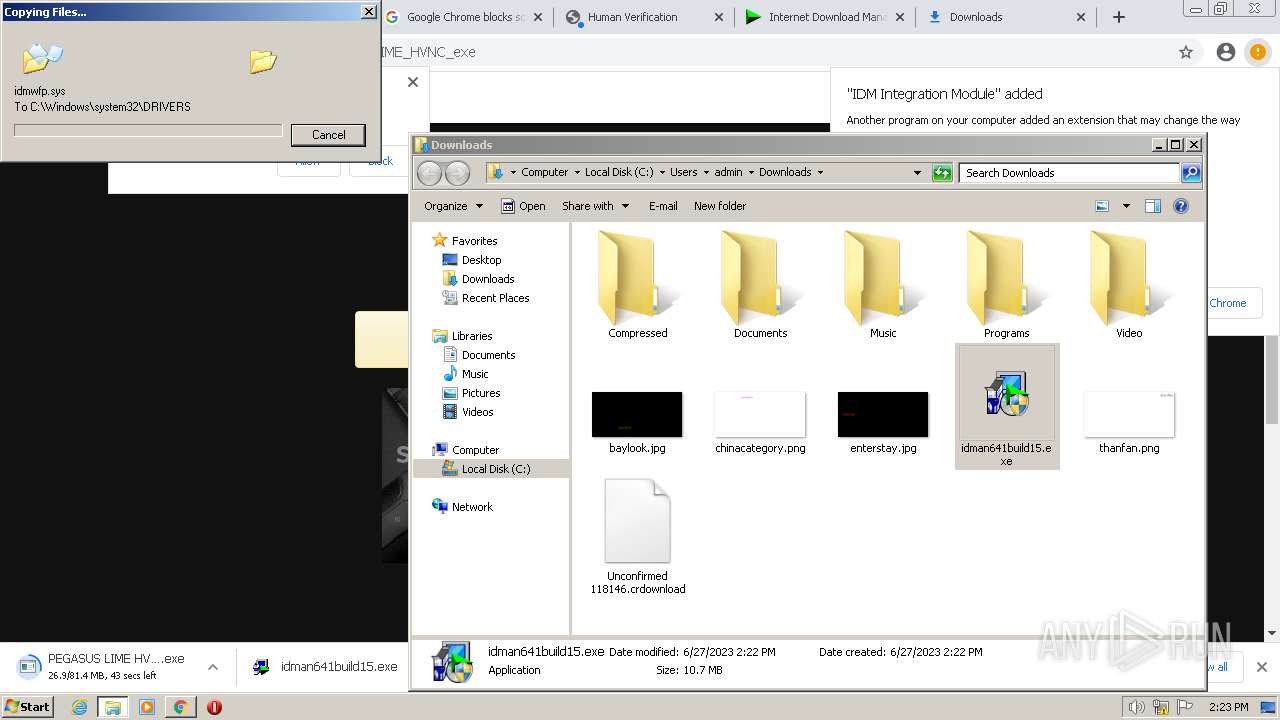Open the view options dropdown arrow
This screenshot has height=720, width=1280.
click(1126, 206)
